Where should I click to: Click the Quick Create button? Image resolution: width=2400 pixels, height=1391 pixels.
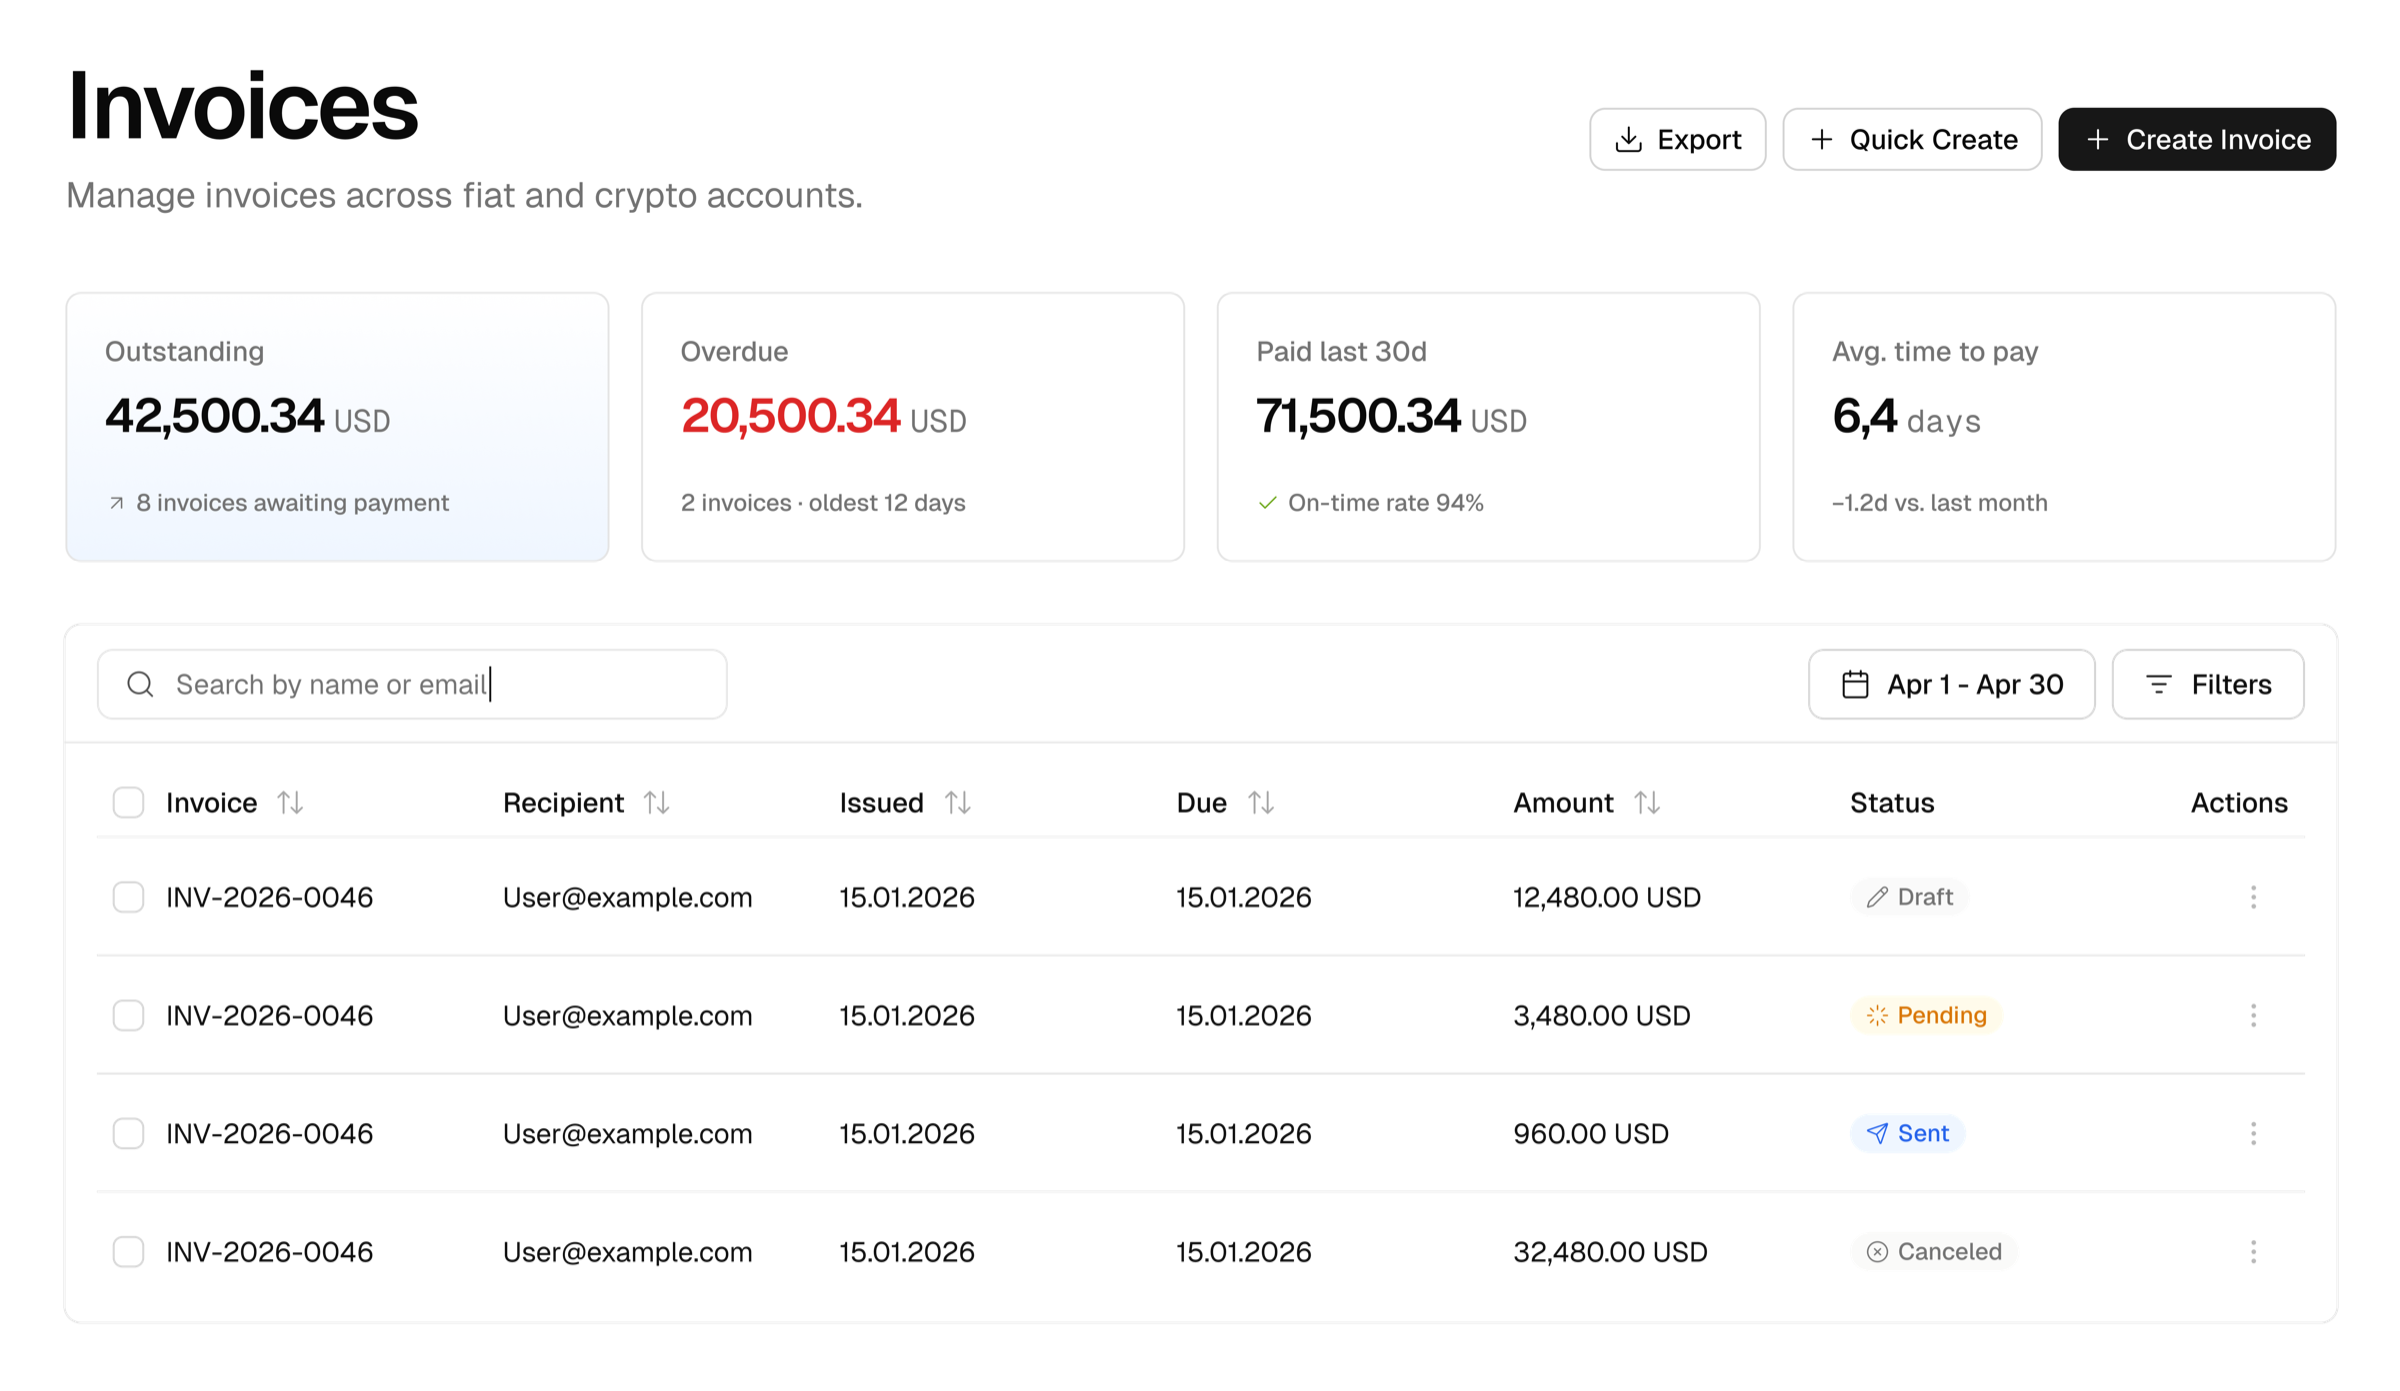1912,139
